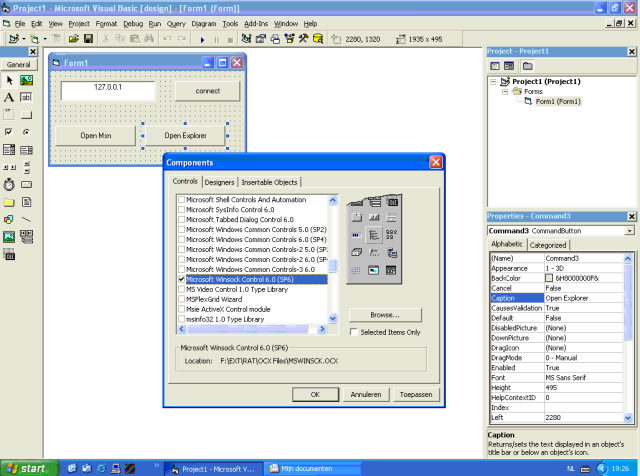Select the TextBox tool in toolbox

[x=27, y=98]
